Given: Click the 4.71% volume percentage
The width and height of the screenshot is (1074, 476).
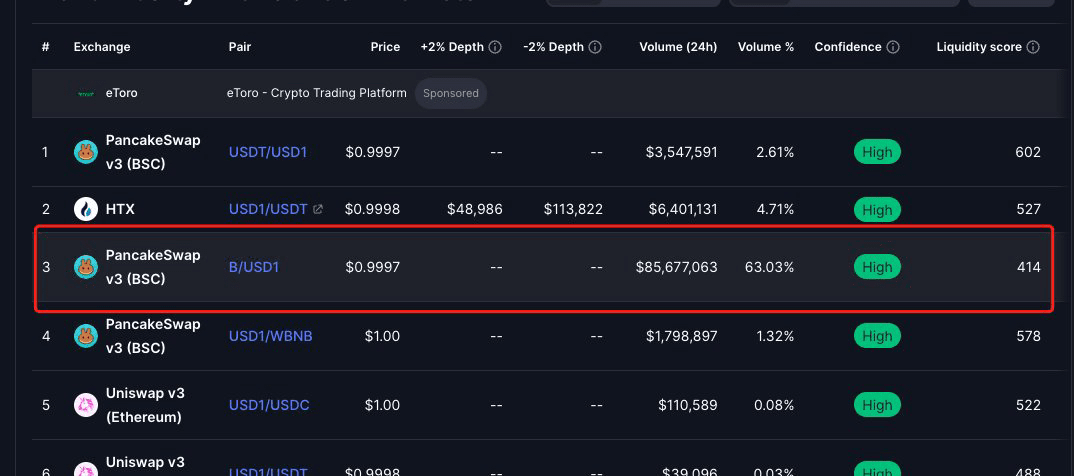Looking at the screenshot, I should 775,209.
